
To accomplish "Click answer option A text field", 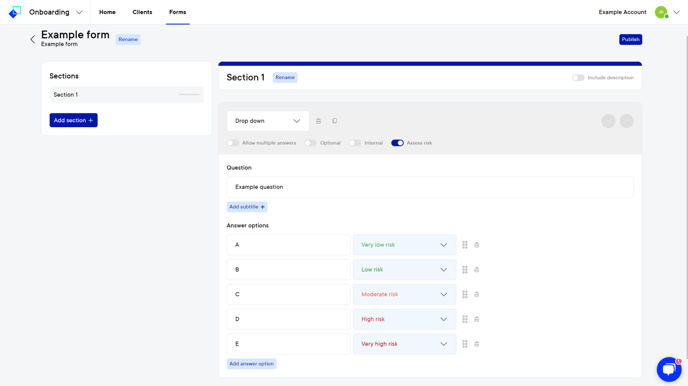I will click(x=288, y=245).
